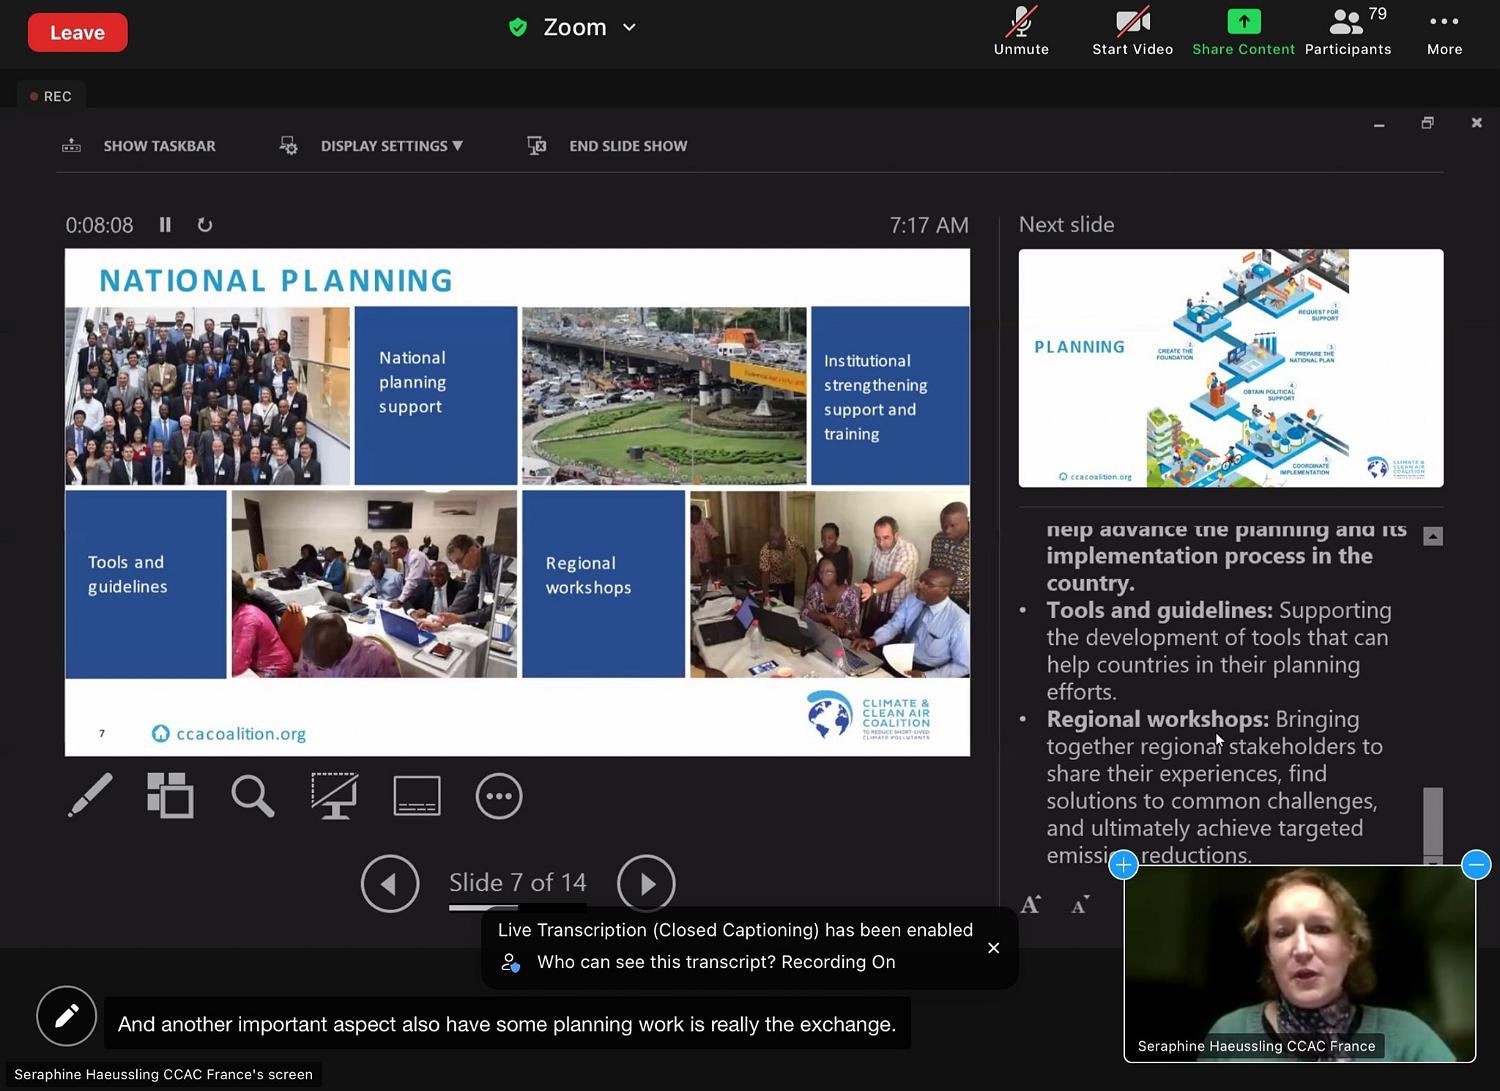Viewport: 1500px width, 1091px height.
Task: Toggle black or unblack slide show
Action: coord(334,796)
